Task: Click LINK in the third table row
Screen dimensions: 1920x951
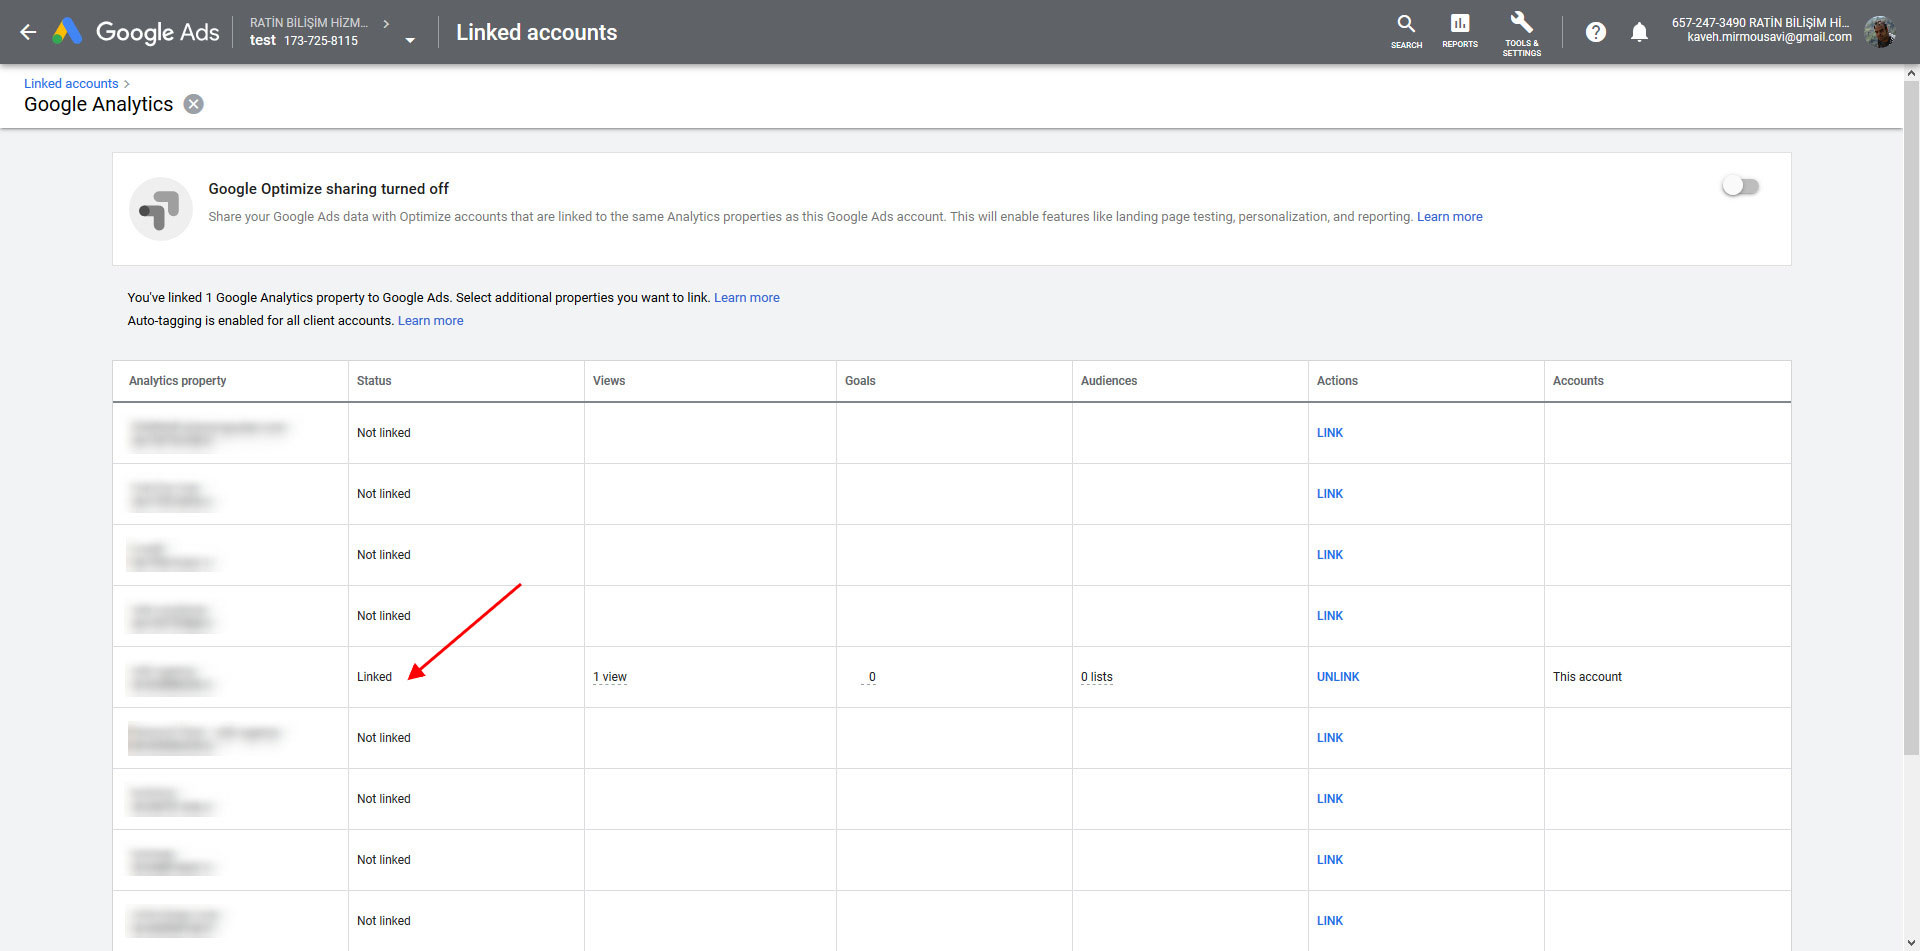Action: point(1329,555)
